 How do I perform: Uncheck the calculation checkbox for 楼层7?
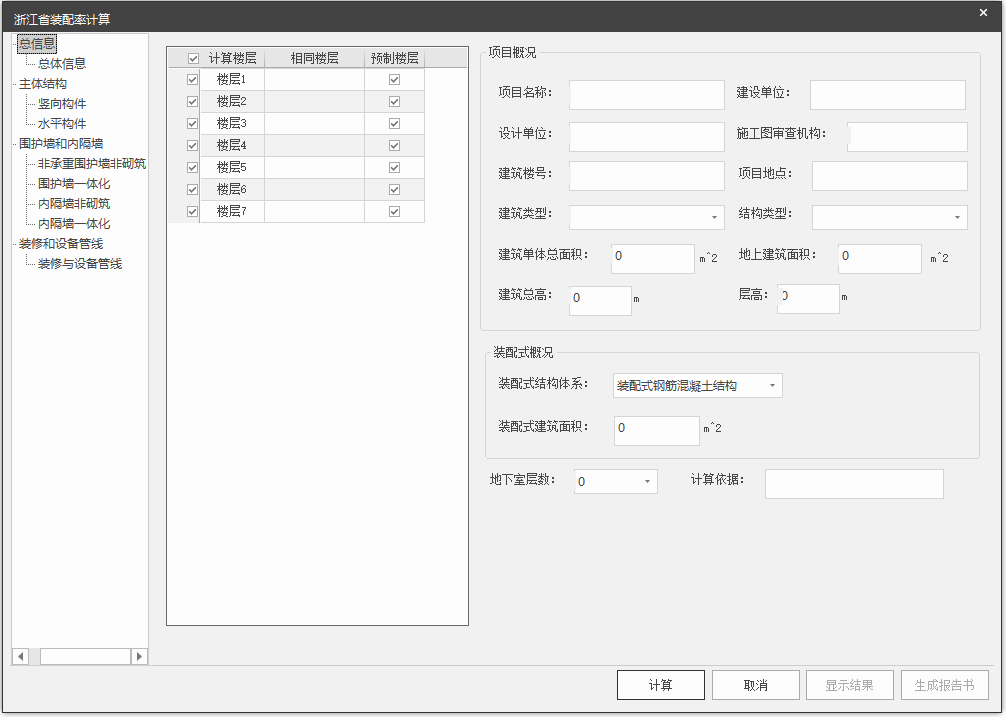[x=192, y=211]
